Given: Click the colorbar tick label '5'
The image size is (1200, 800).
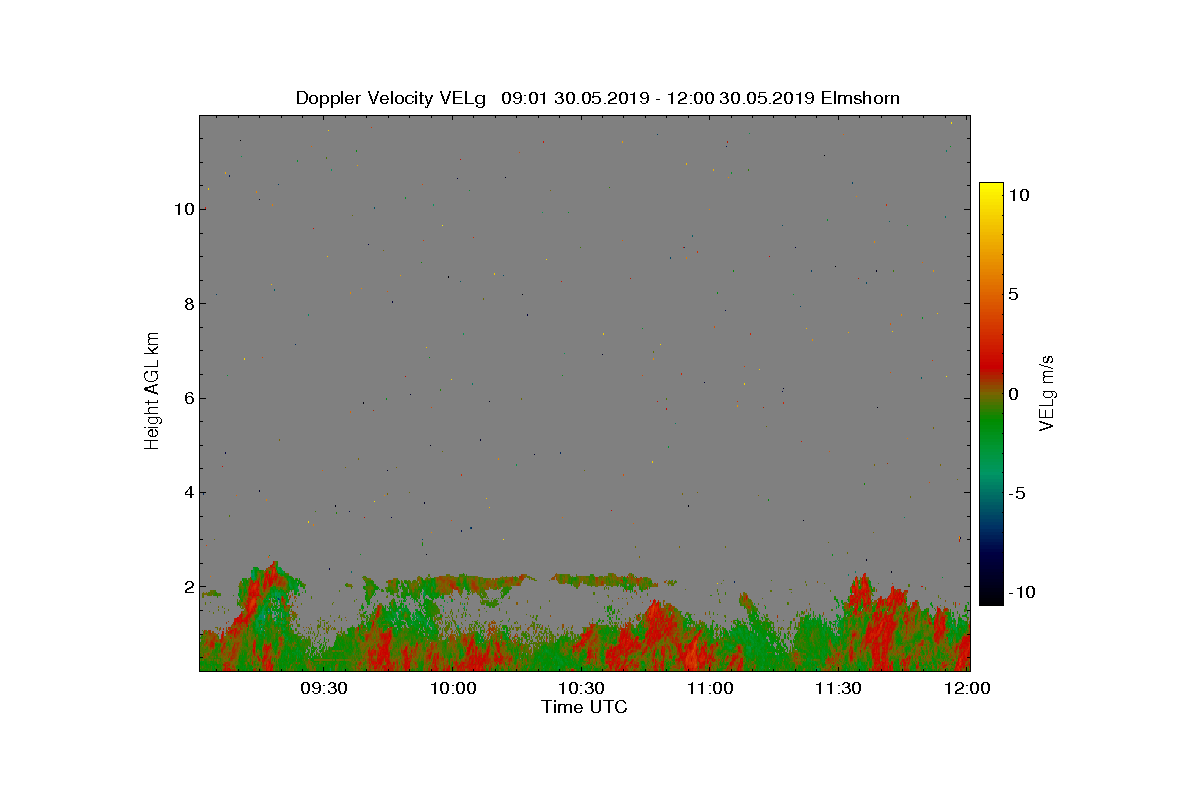Looking at the screenshot, I should pos(1013,295).
